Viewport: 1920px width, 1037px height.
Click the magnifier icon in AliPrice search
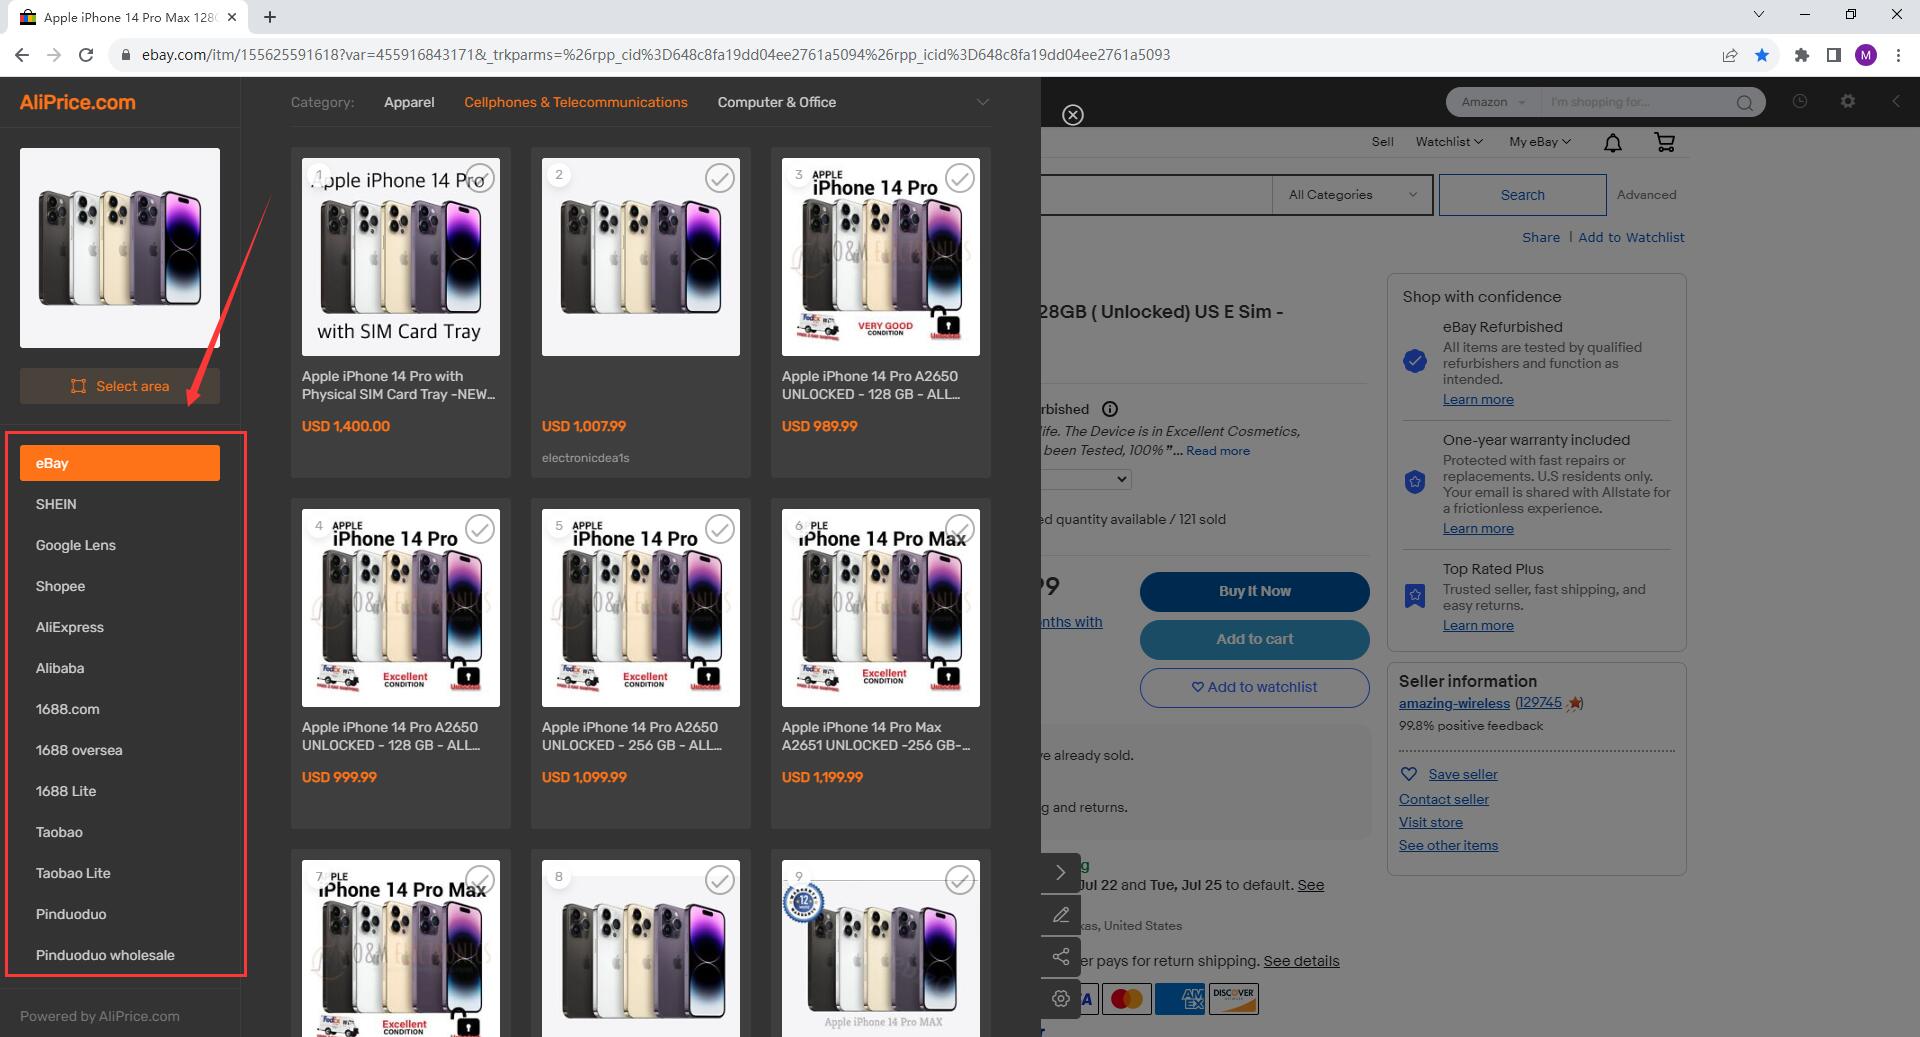point(1744,102)
